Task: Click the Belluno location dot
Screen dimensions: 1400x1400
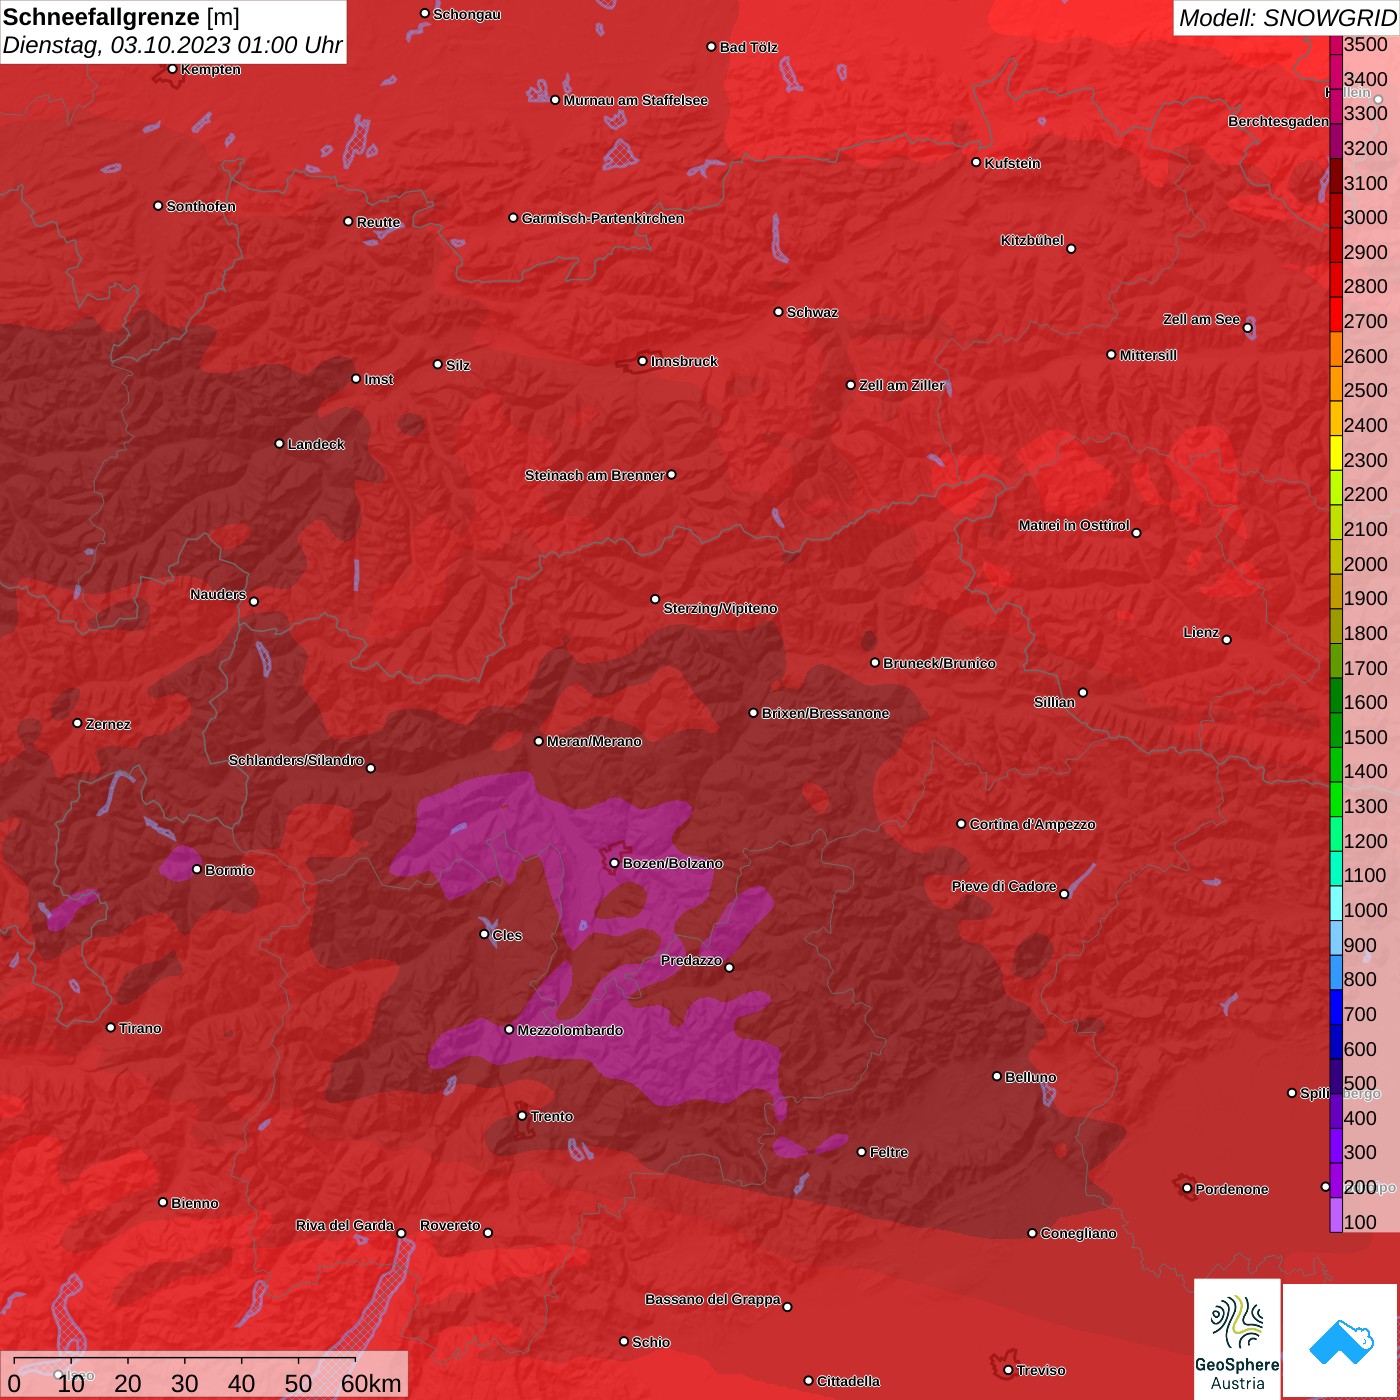Action: point(997,1076)
